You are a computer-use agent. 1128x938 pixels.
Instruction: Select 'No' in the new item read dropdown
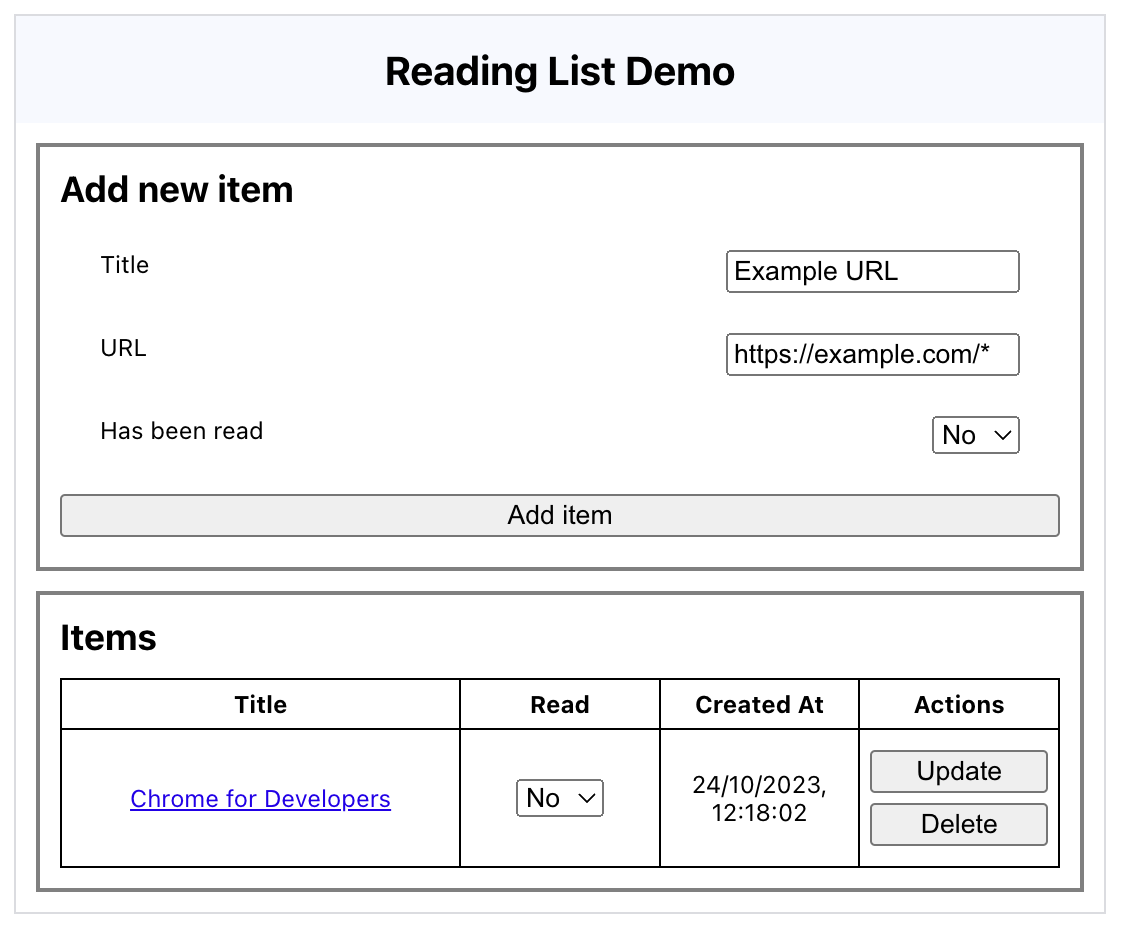974,435
